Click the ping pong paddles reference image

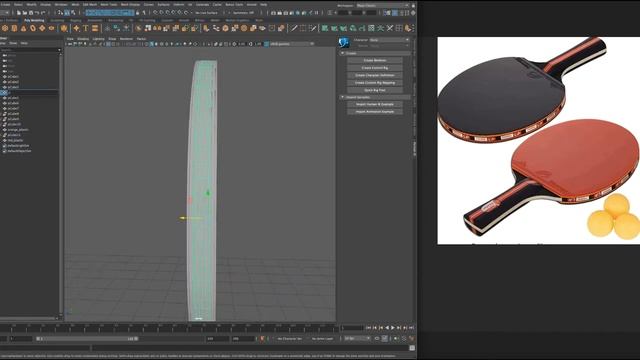[x=538, y=141]
